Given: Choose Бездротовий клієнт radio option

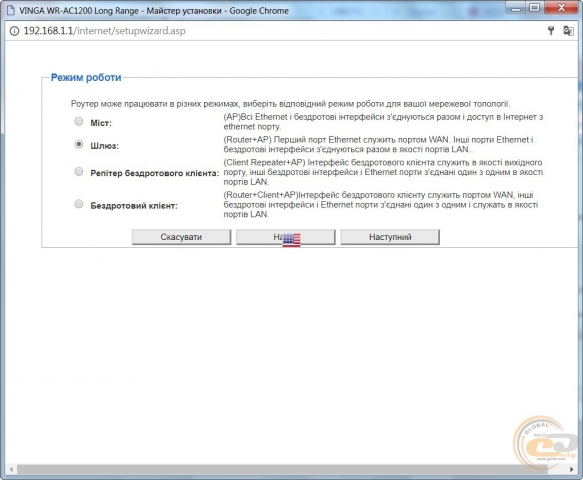Looking at the screenshot, I should 79,204.
